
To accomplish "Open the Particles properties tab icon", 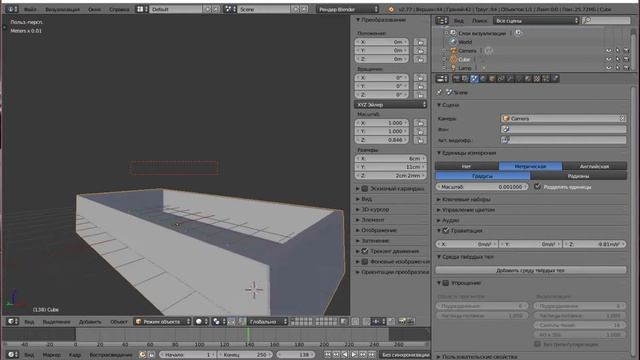I will [546, 78].
